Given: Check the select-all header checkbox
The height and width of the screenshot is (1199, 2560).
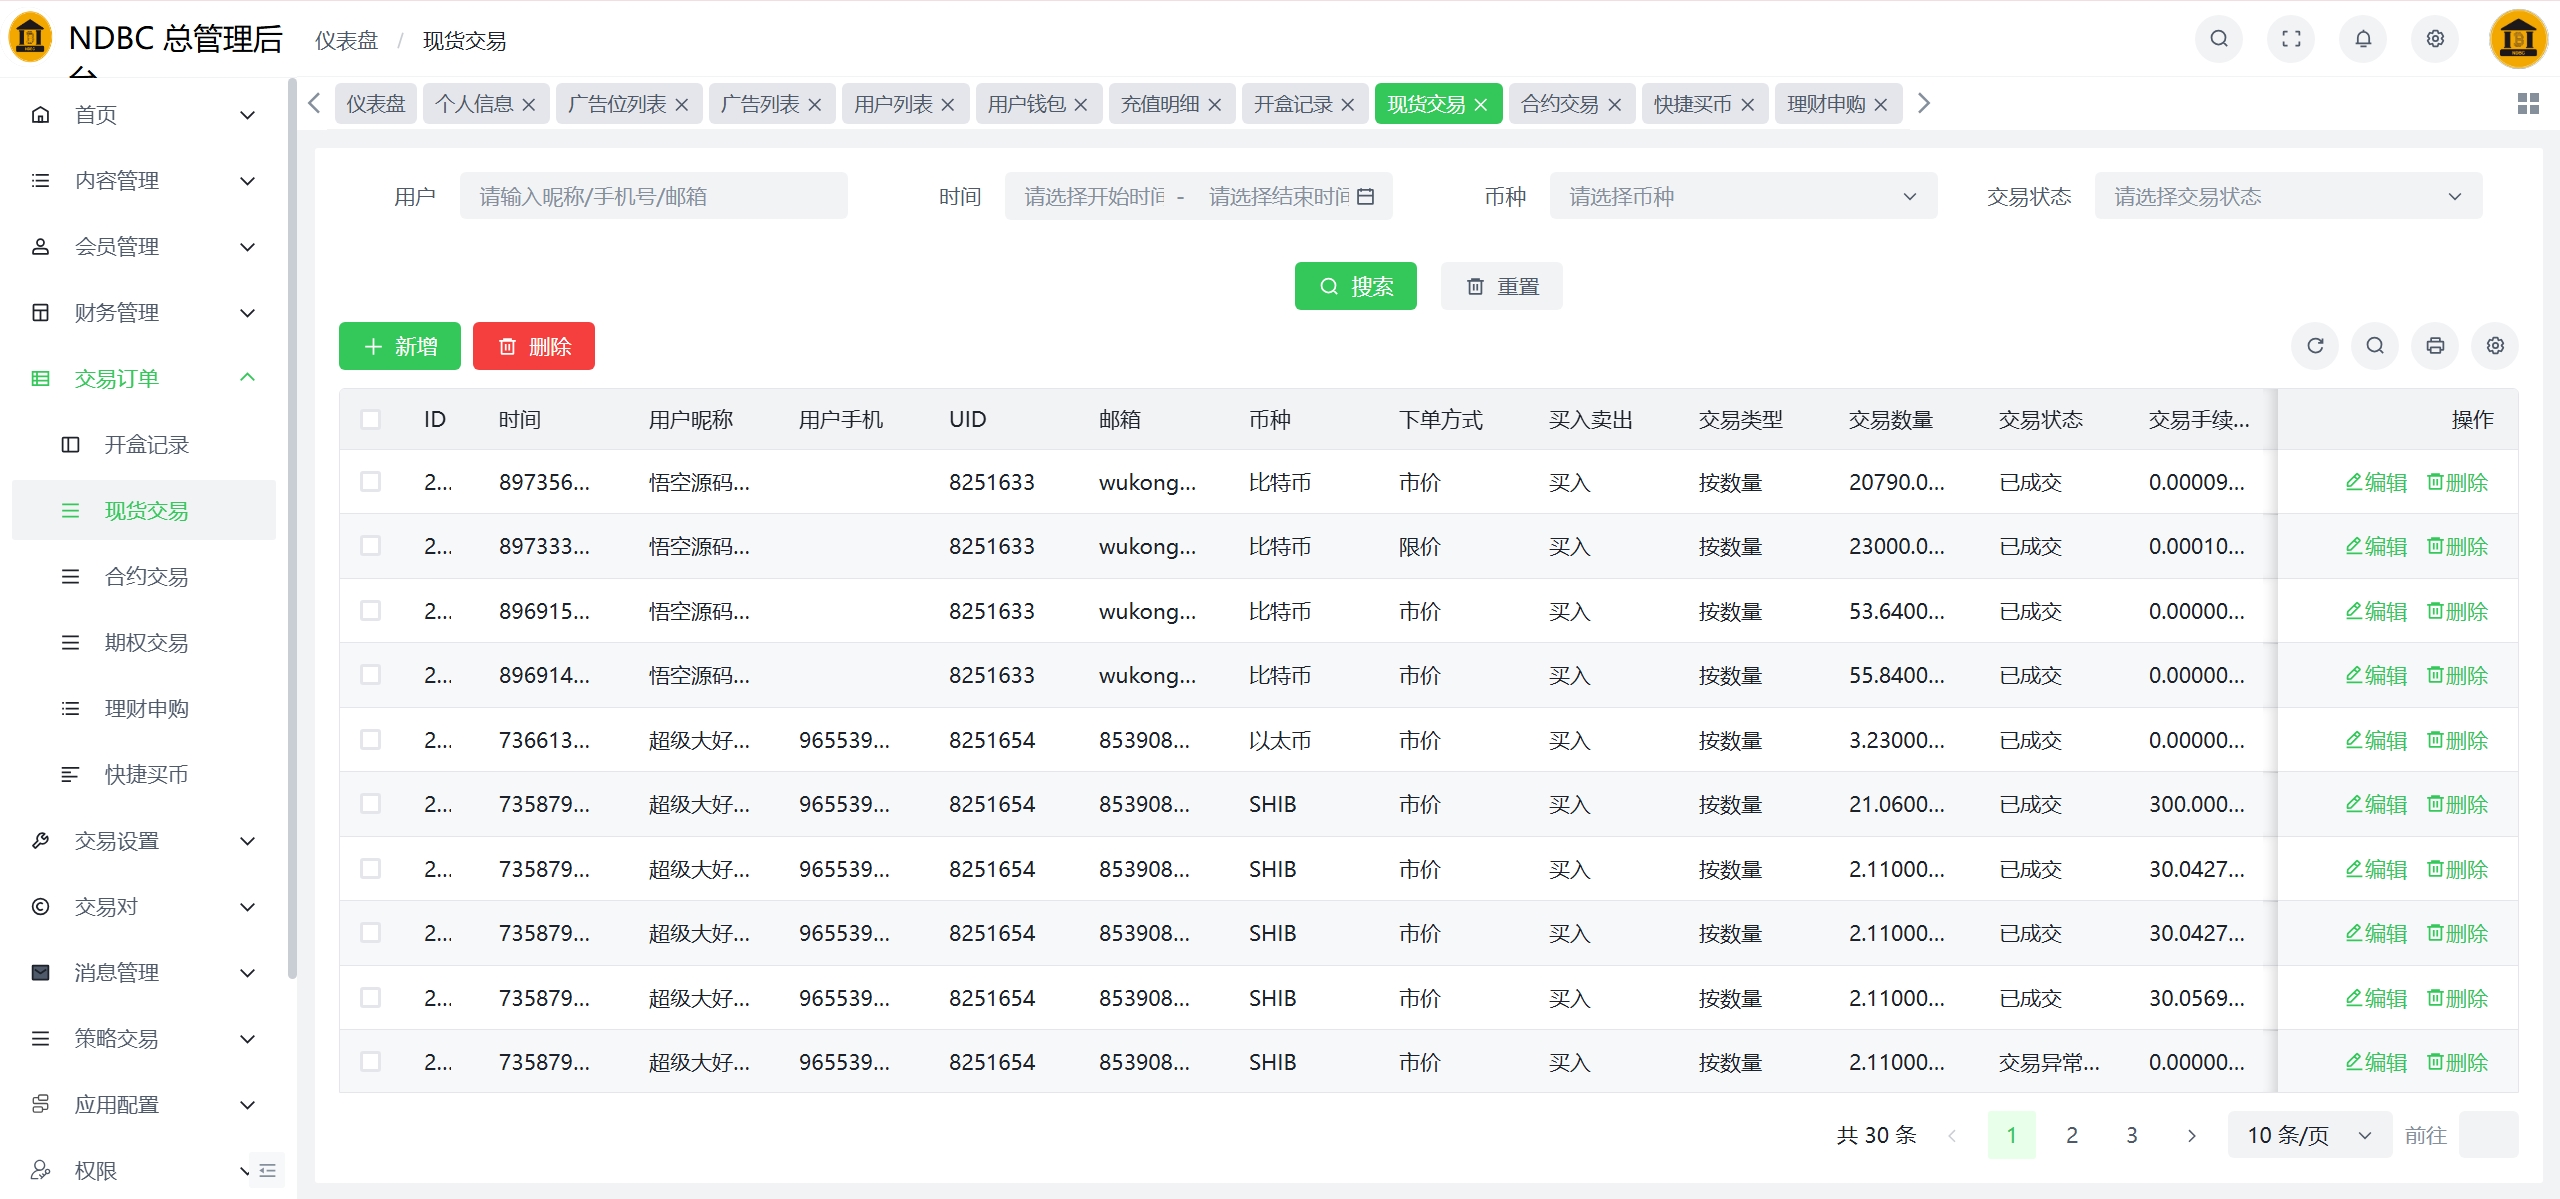Looking at the screenshot, I should coord(371,420).
